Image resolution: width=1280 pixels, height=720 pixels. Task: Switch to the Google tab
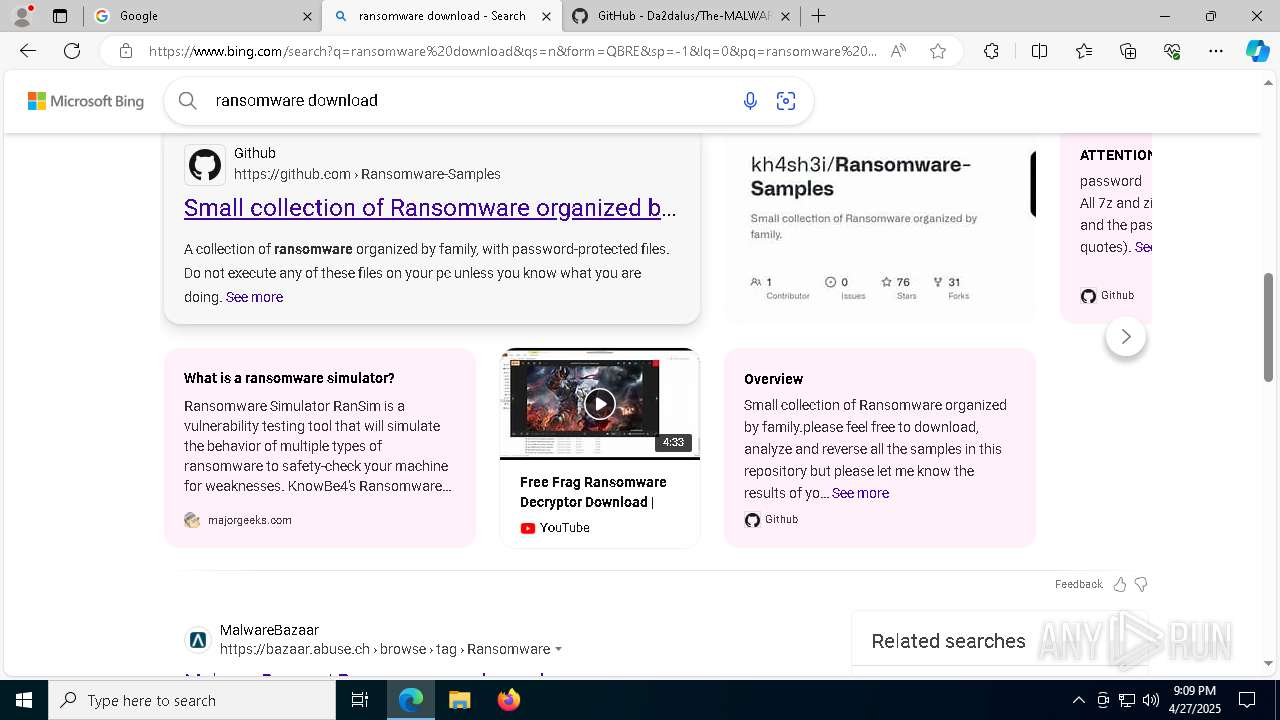coord(202,16)
